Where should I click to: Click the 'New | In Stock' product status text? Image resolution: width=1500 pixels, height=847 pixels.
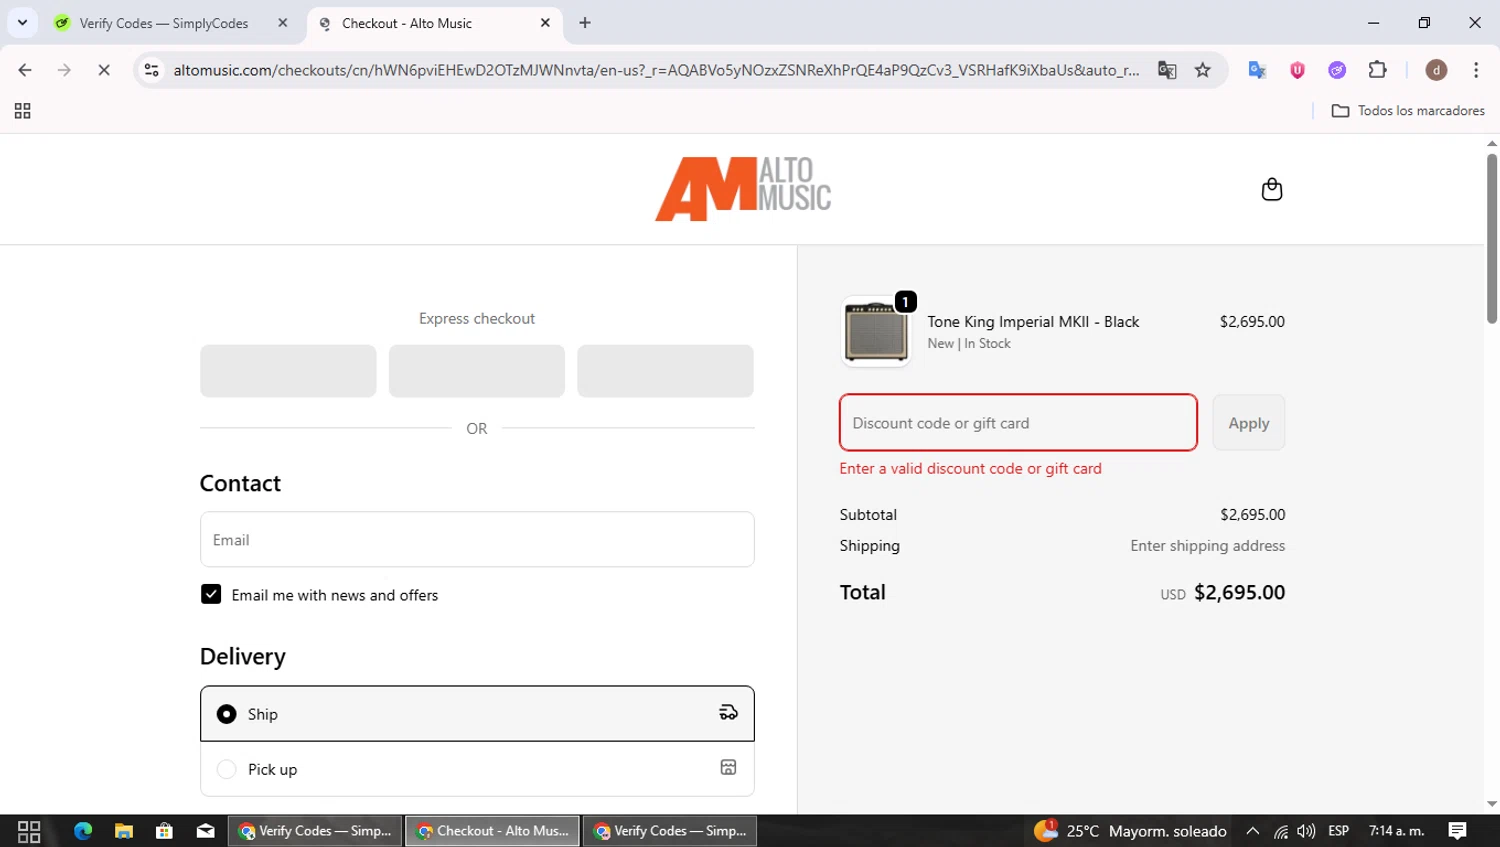(968, 343)
